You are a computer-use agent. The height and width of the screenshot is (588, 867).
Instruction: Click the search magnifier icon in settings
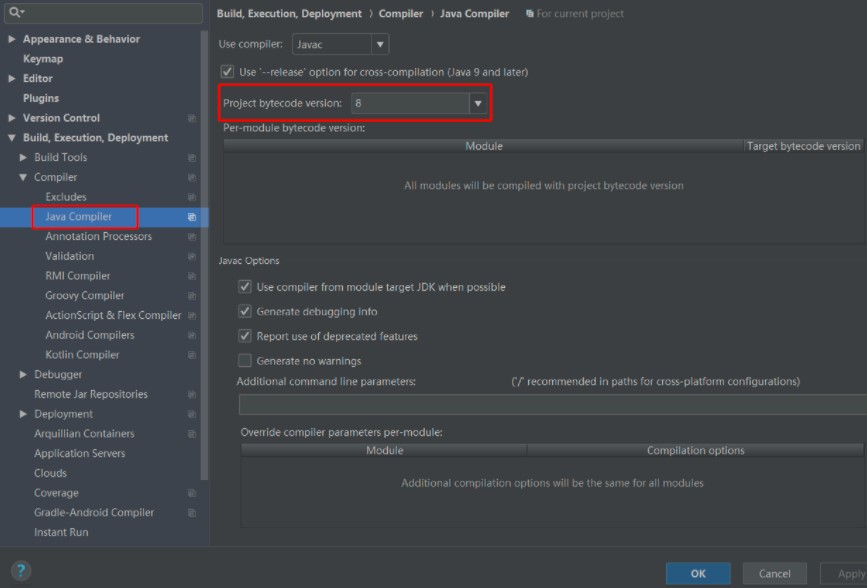(x=15, y=12)
